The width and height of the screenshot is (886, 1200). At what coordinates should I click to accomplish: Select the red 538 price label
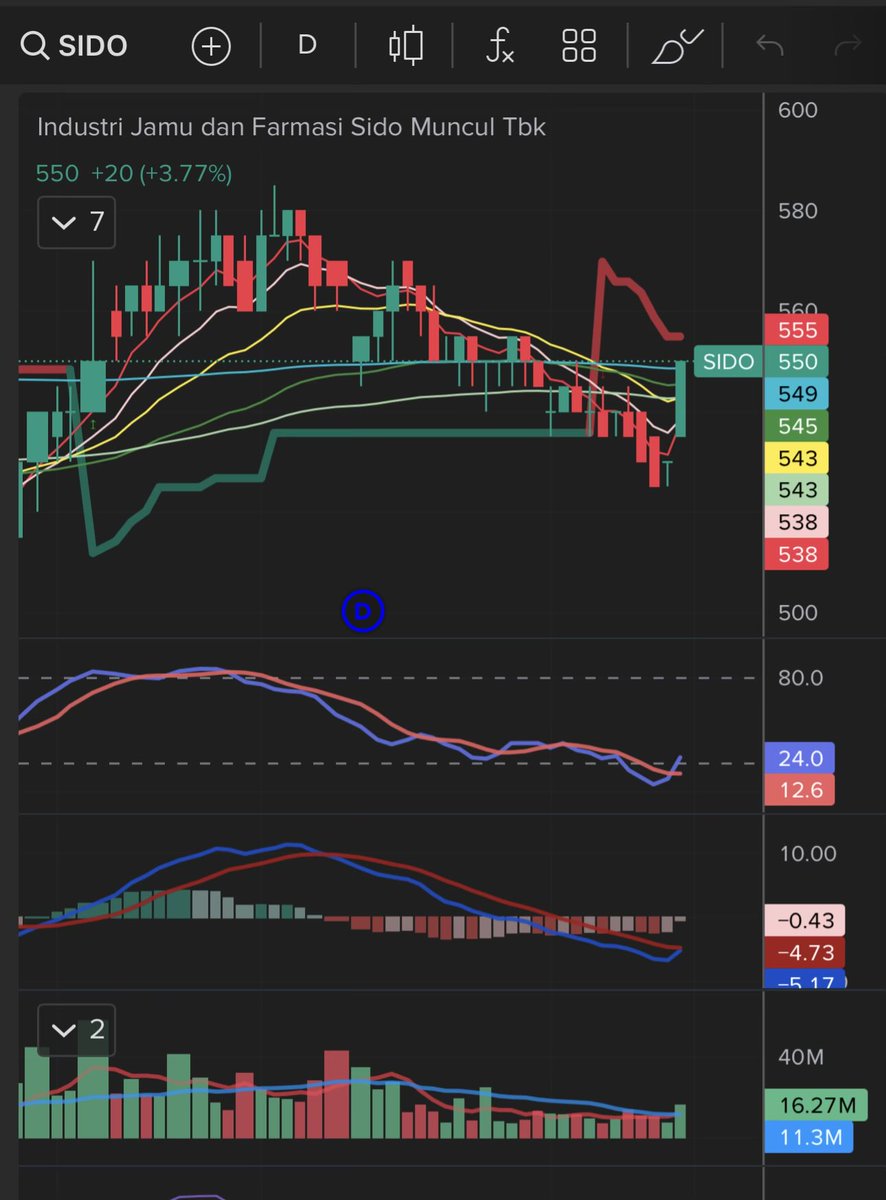coord(798,554)
